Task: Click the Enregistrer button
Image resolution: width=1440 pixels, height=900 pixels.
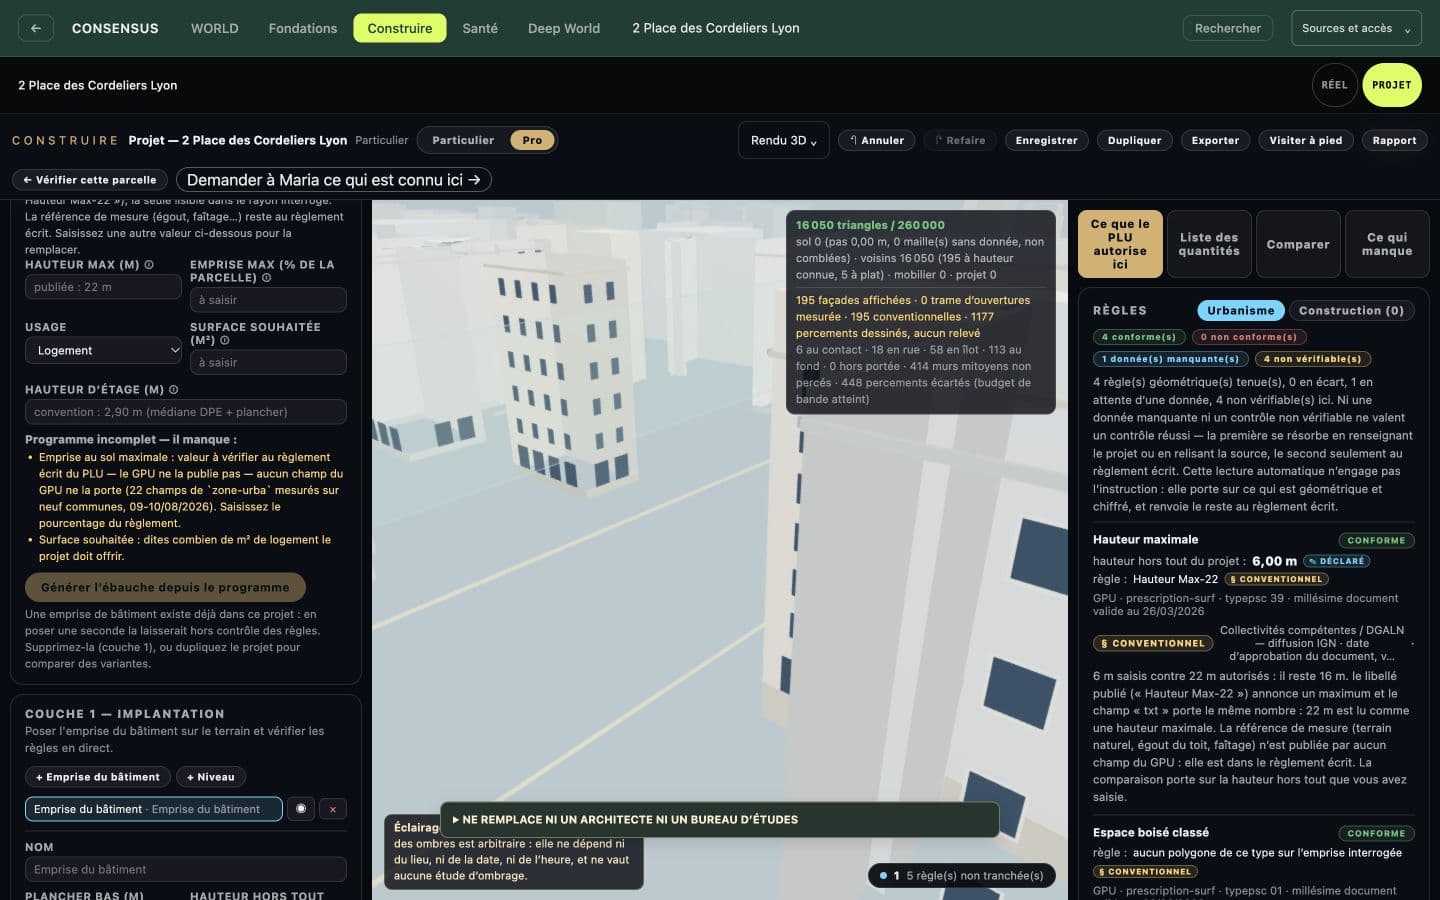Action: click(x=1046, y=140)
